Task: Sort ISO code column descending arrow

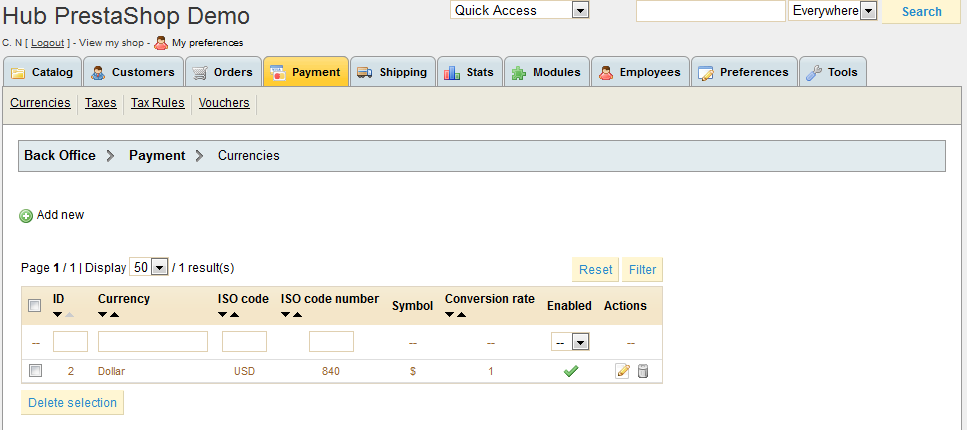Action: [x=223, y=315]
